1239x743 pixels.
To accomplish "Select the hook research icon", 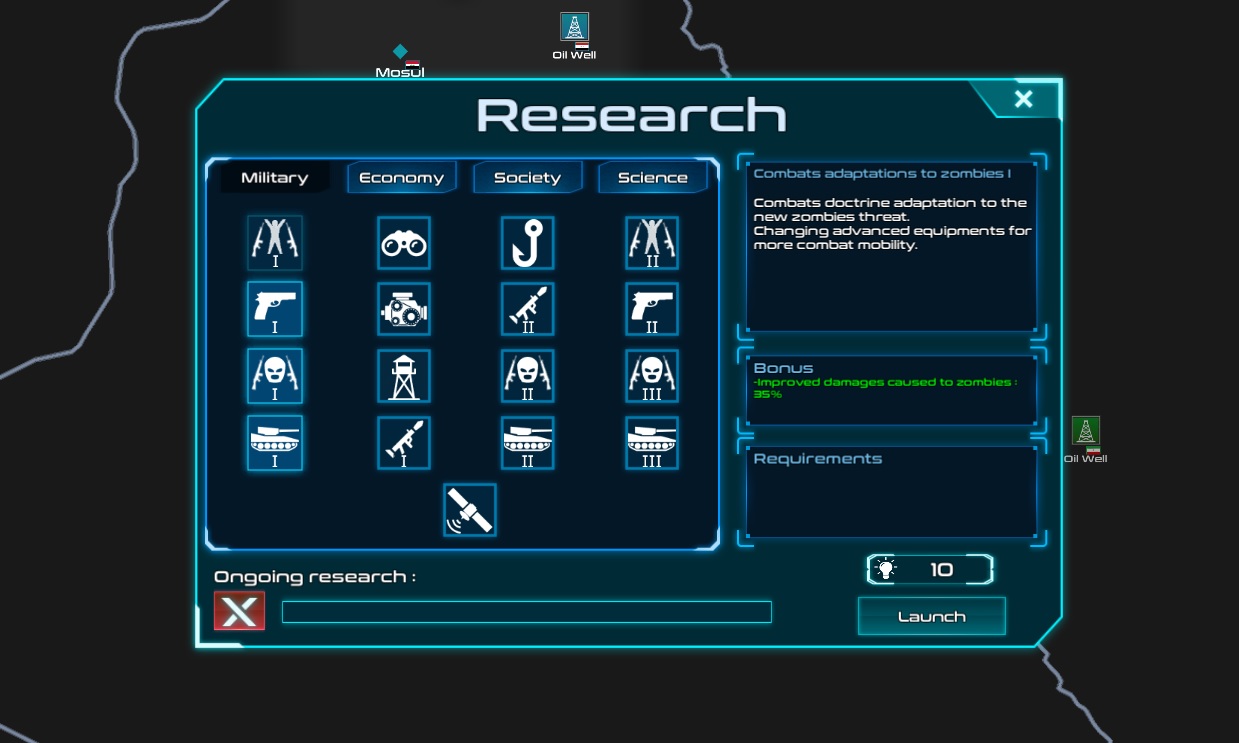I will (x=527, y=243).
